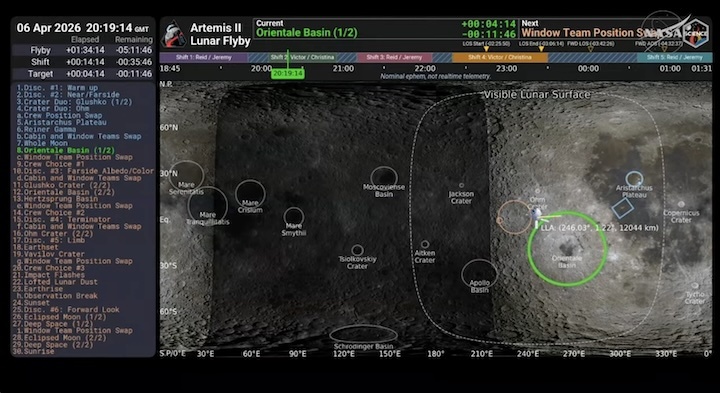Click the Aristarchus Plateau blue circle marker

634,179
